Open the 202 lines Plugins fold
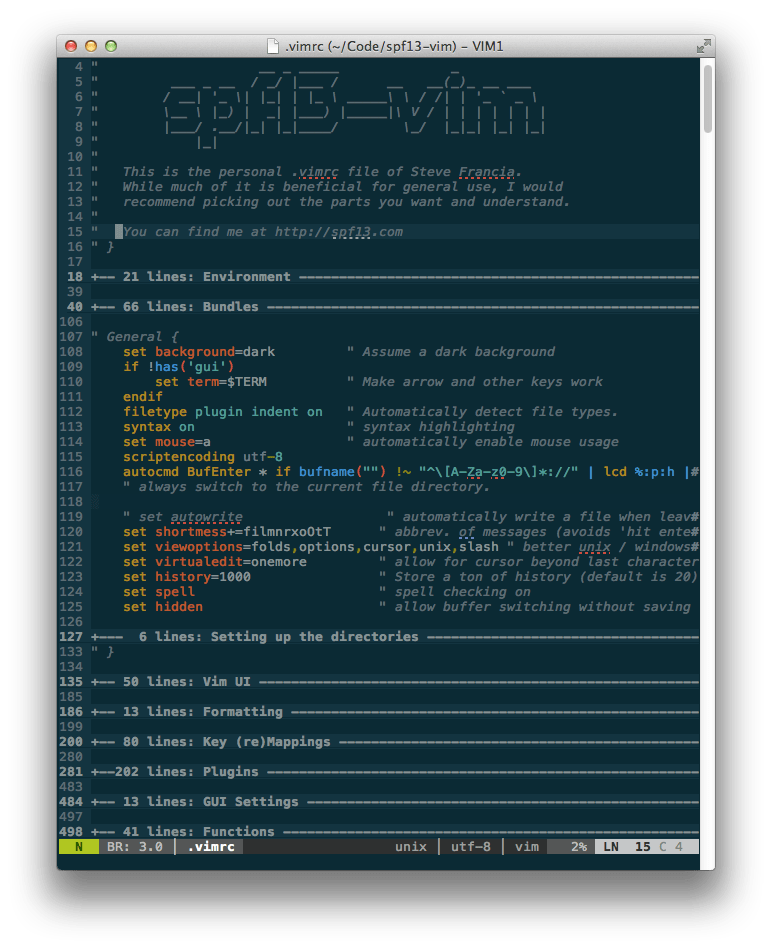This screenshot has height=949, width=772. point(395,772)
